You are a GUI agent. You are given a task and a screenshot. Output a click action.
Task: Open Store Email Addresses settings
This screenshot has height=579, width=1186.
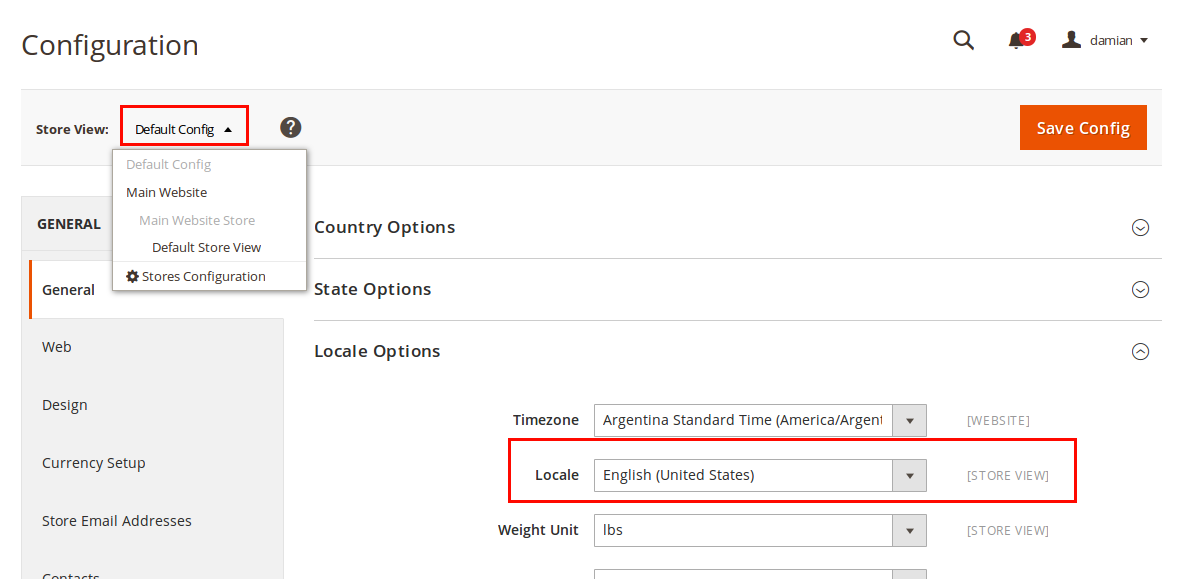click(x=116, y=520)
